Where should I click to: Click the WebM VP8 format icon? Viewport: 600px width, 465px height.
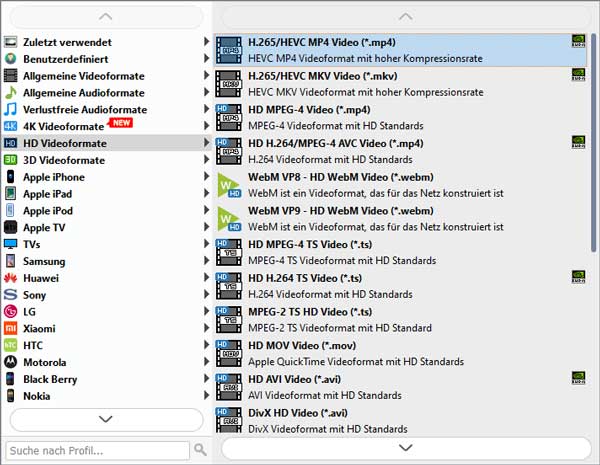(x=229, y=185)
